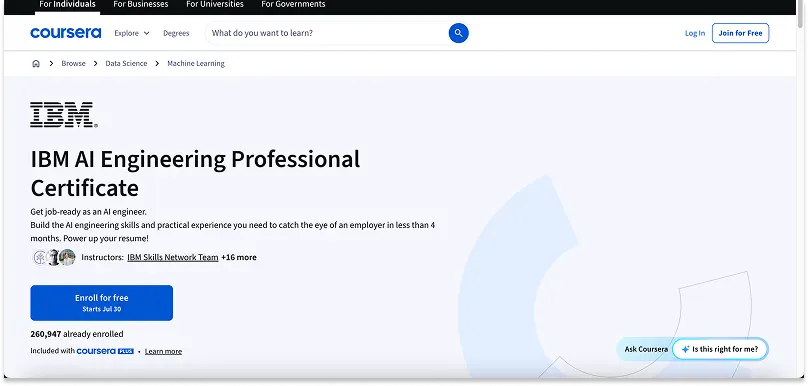Expand the Explore dropdown

tap(132, 33)
